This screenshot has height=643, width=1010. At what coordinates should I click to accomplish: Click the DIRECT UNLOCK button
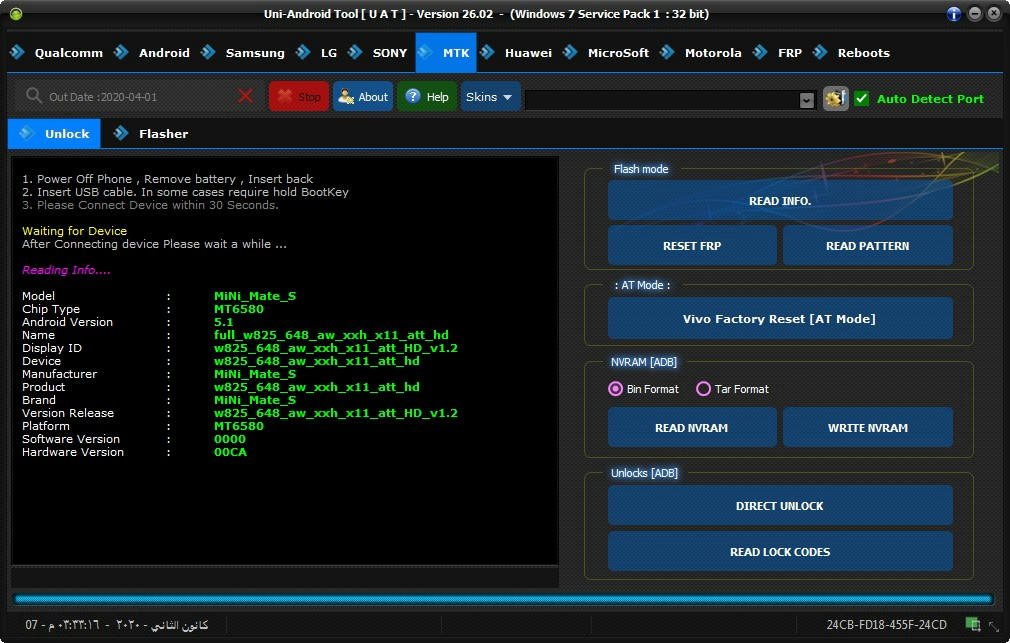(x=780, y=506)
